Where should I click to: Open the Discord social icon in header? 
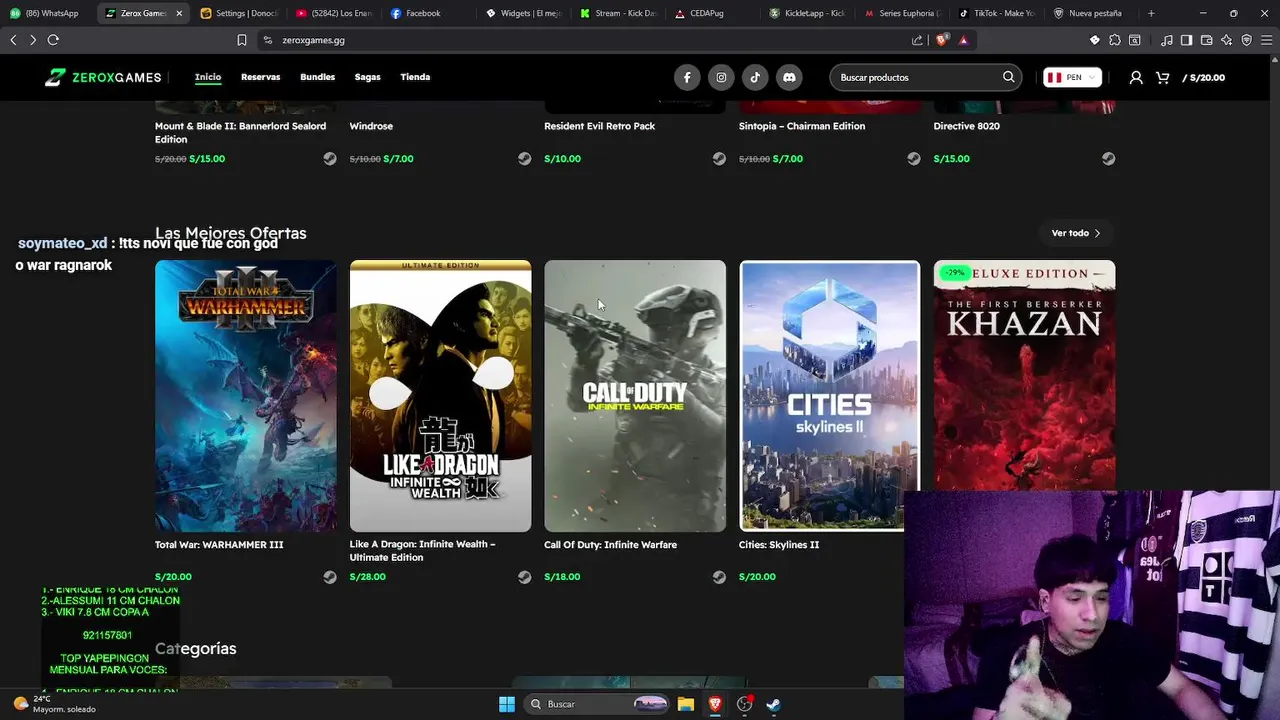tap(789, 77)
